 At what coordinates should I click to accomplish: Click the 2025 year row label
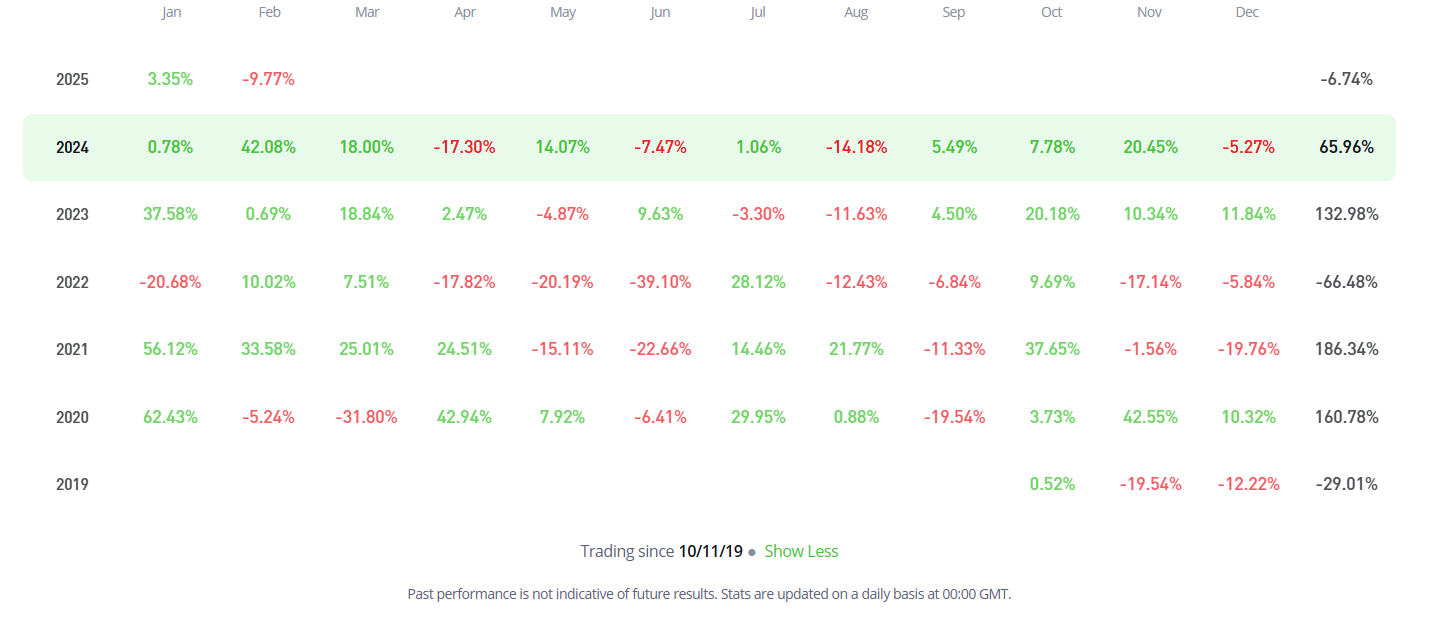click(72, 79)
